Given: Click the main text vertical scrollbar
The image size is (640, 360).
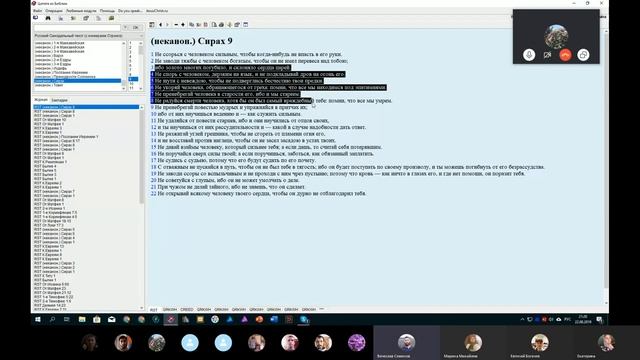Looking at the screenshot, I should [606, 167].
